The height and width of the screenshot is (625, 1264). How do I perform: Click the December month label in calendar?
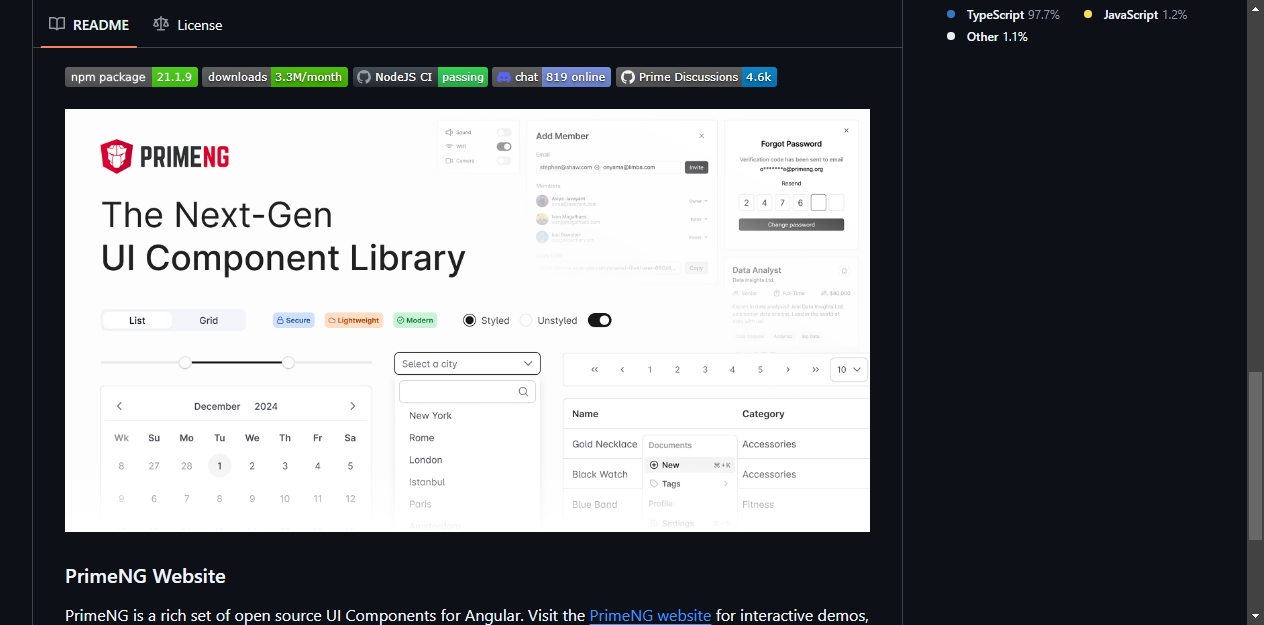coord(217,406)
